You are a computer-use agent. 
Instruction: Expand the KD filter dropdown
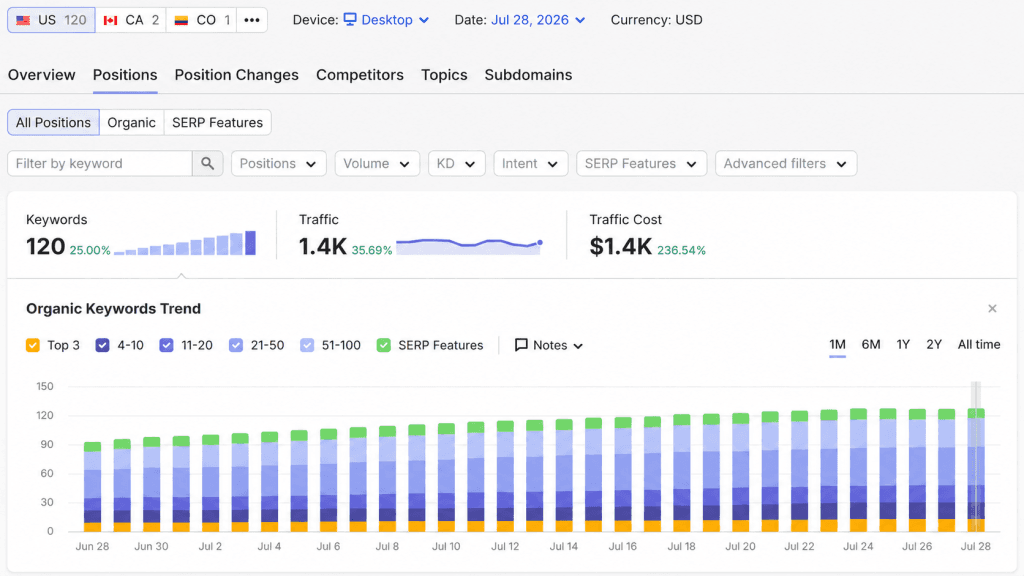(456, 163)
